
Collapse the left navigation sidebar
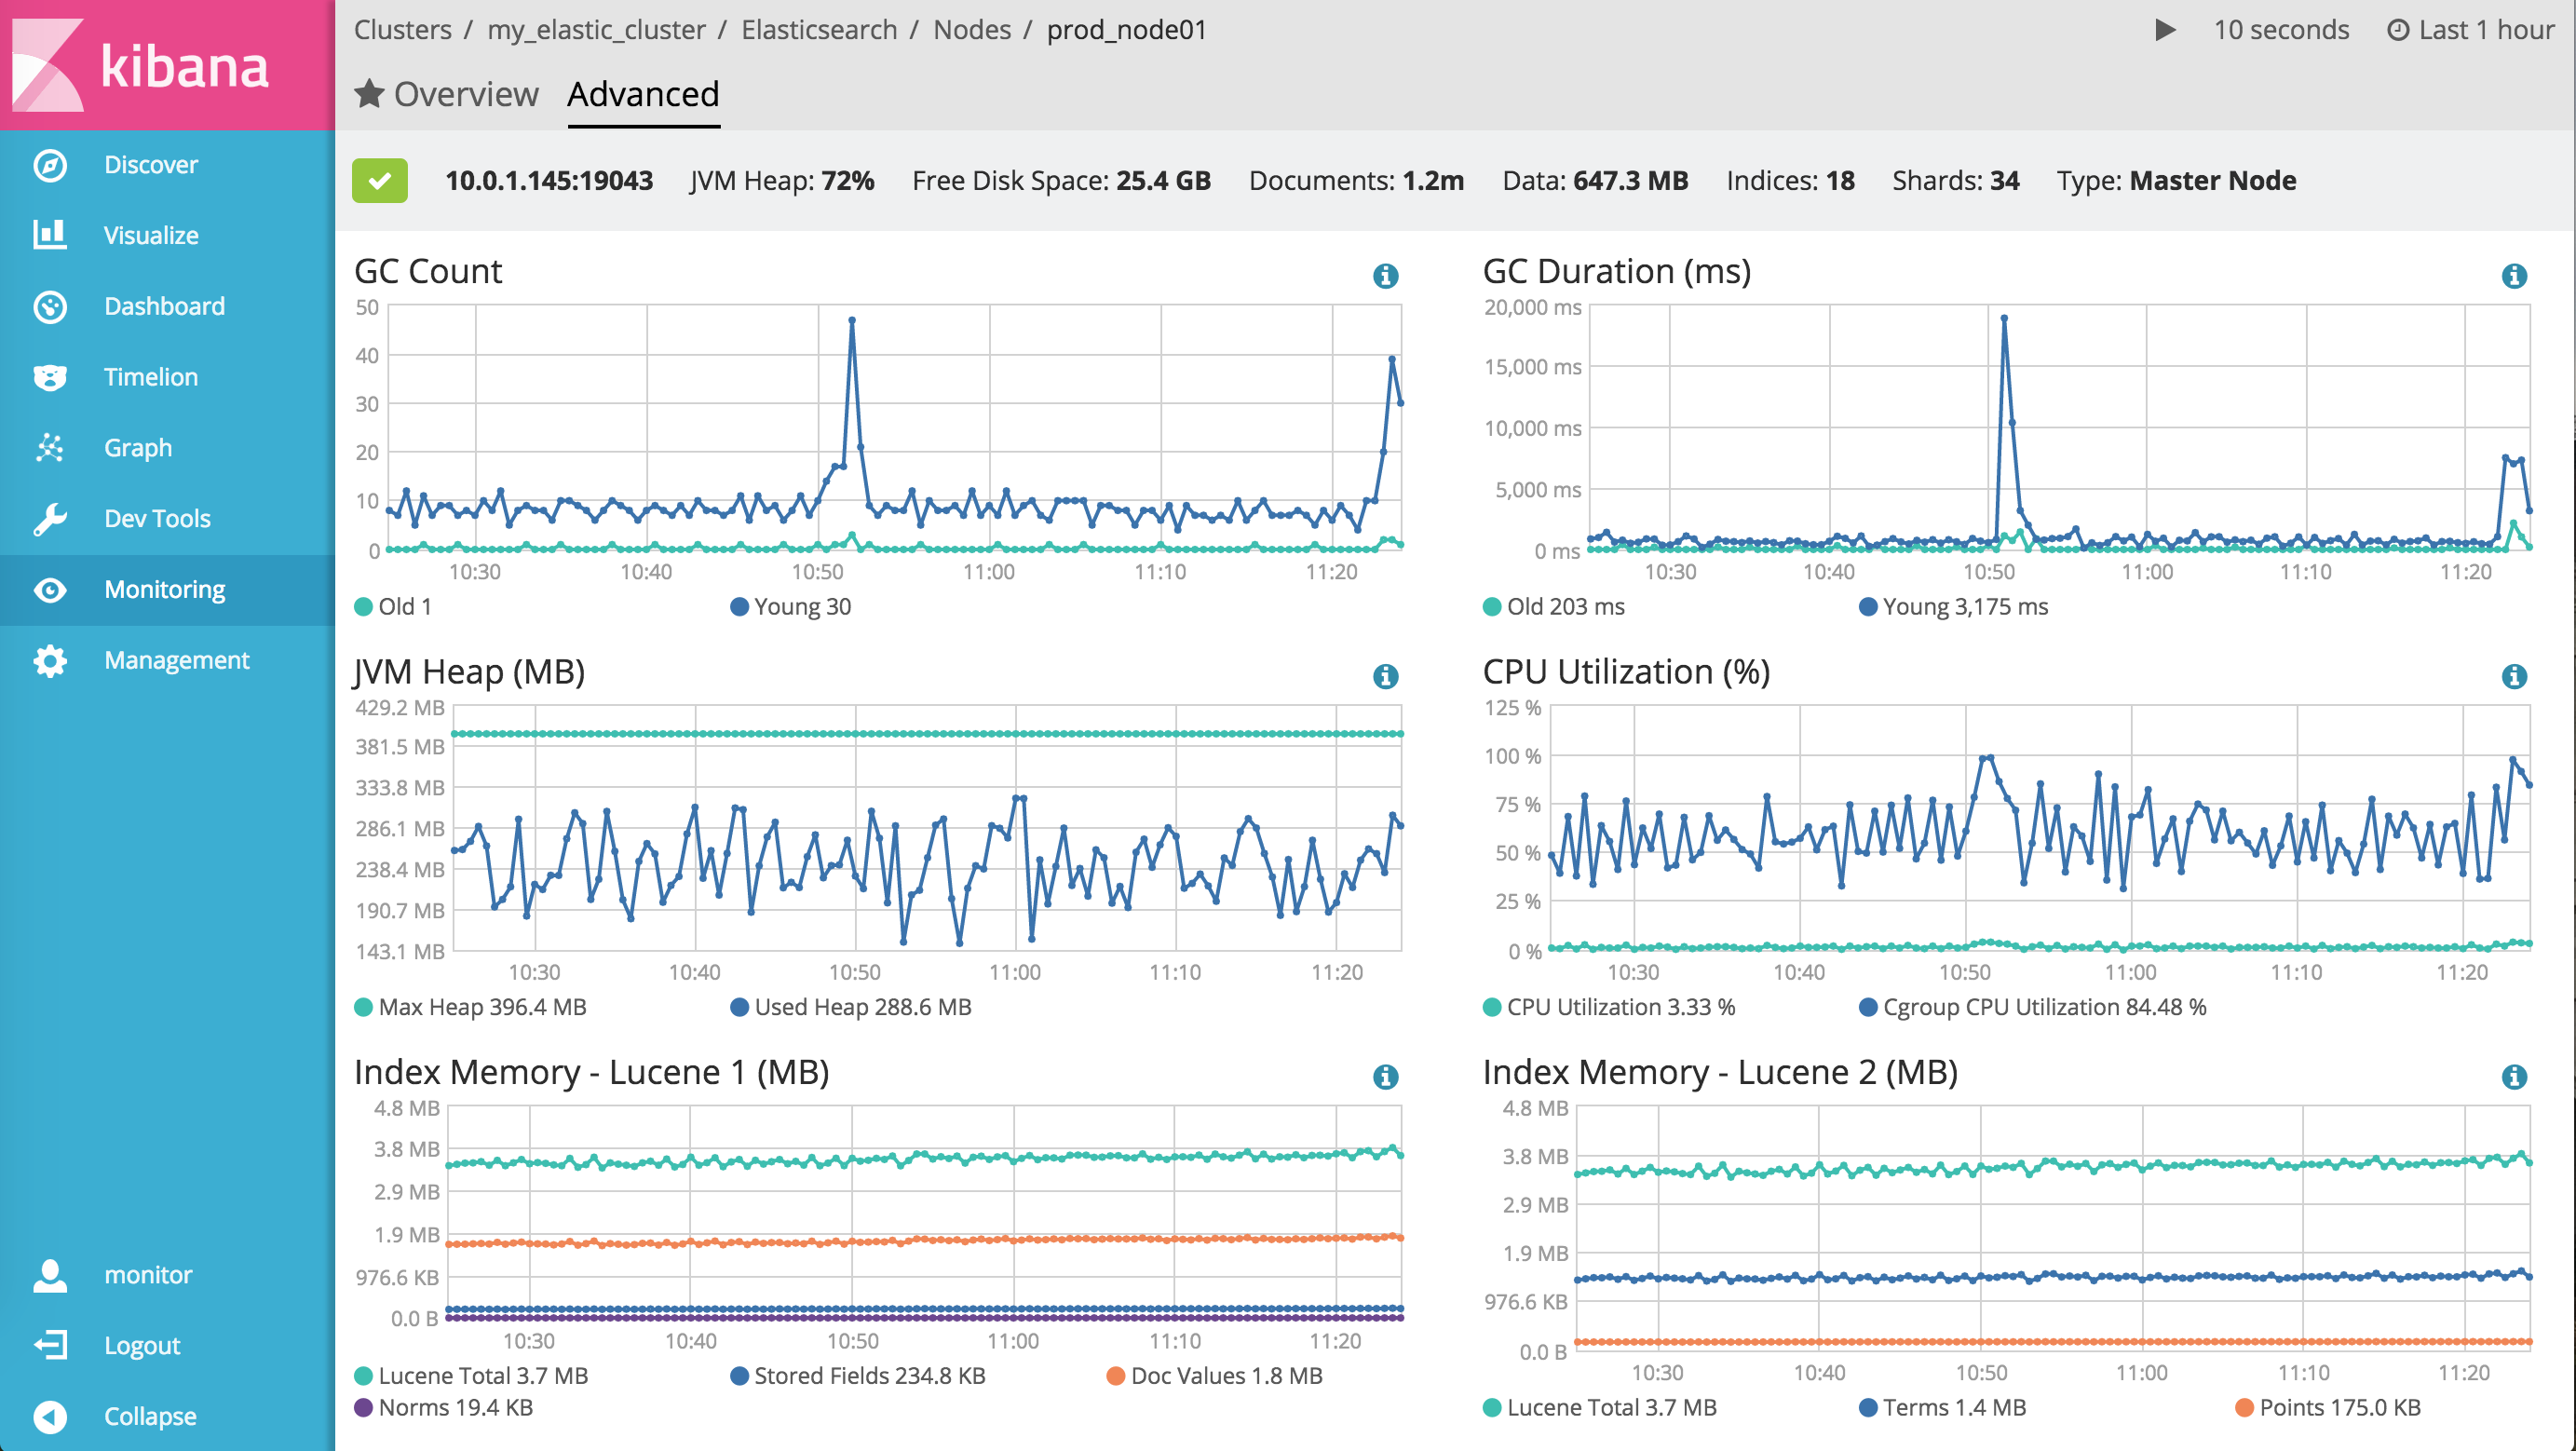click(x=148, y=1415)
